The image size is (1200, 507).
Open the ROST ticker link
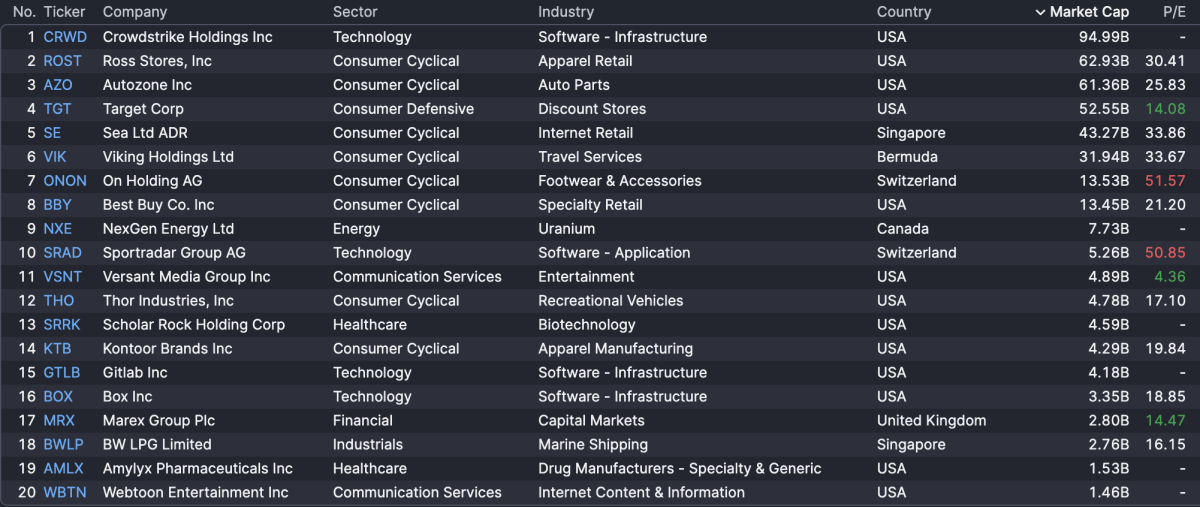pyautogui.click(x=63, y=61)
